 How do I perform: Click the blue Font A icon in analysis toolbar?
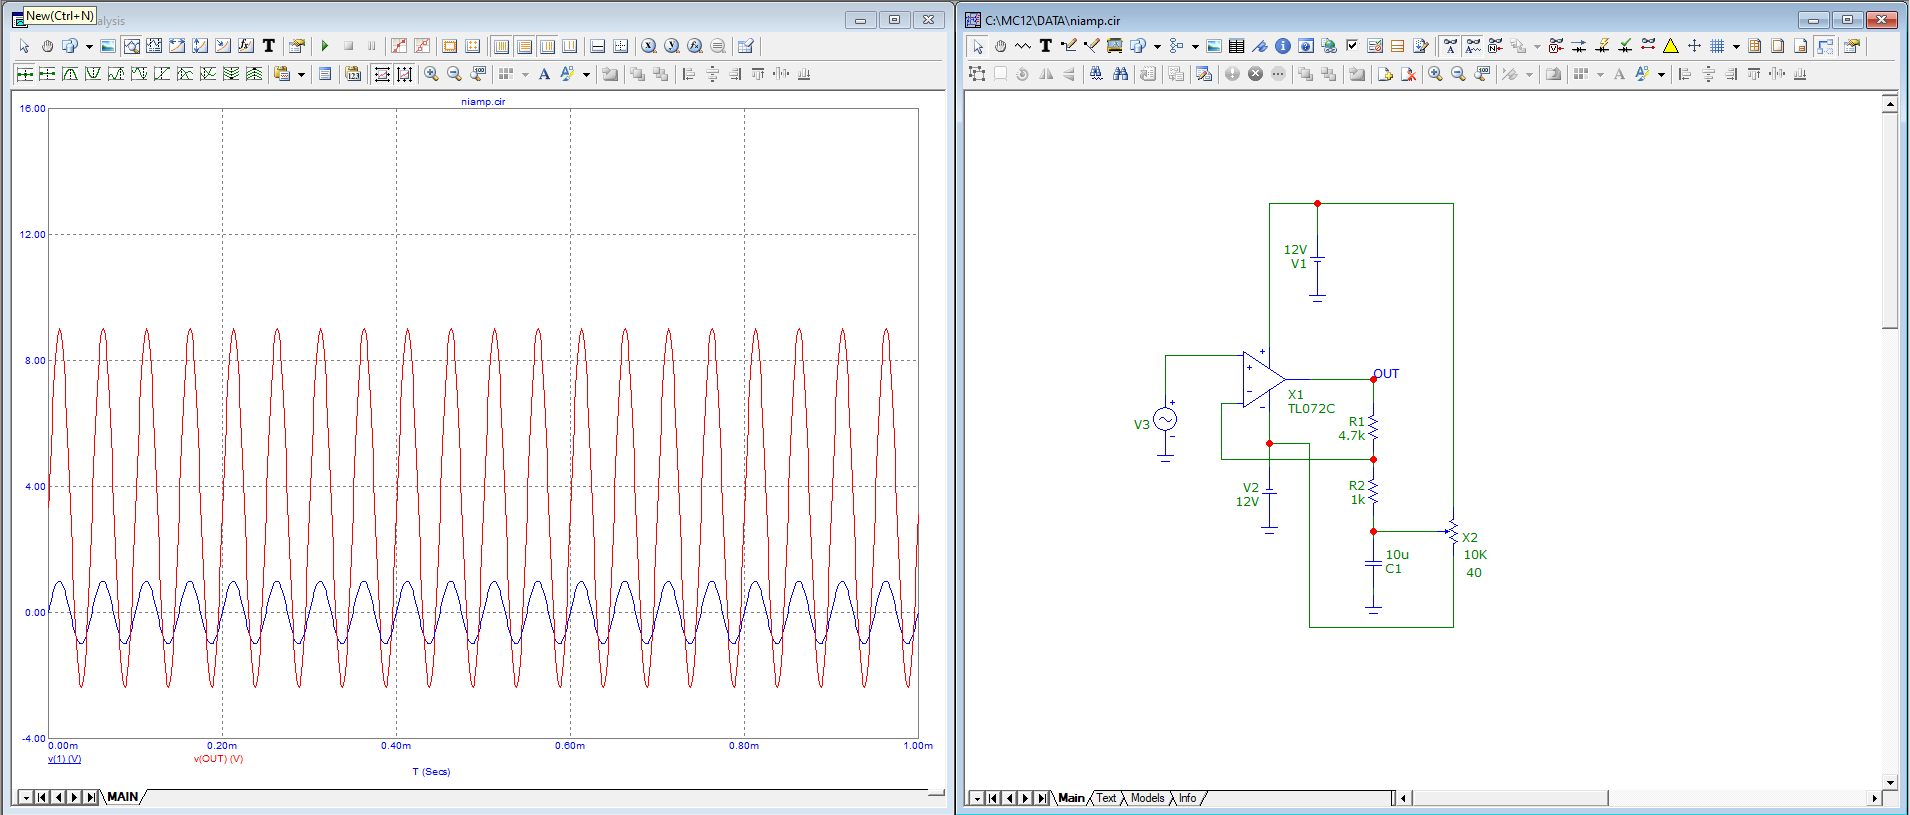tap(544, 74)
